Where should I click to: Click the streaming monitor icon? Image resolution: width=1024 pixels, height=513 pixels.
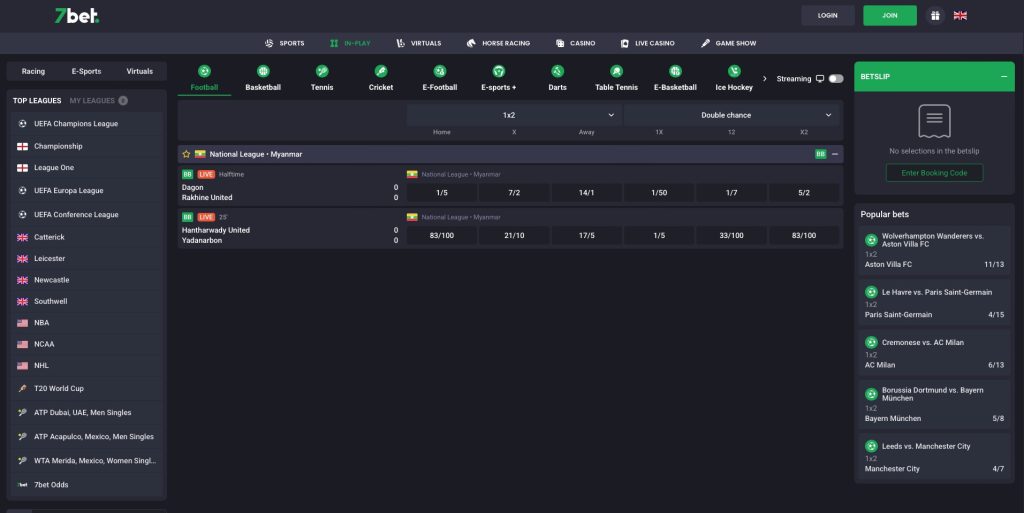pyautogui.click(x=820, y=79)
